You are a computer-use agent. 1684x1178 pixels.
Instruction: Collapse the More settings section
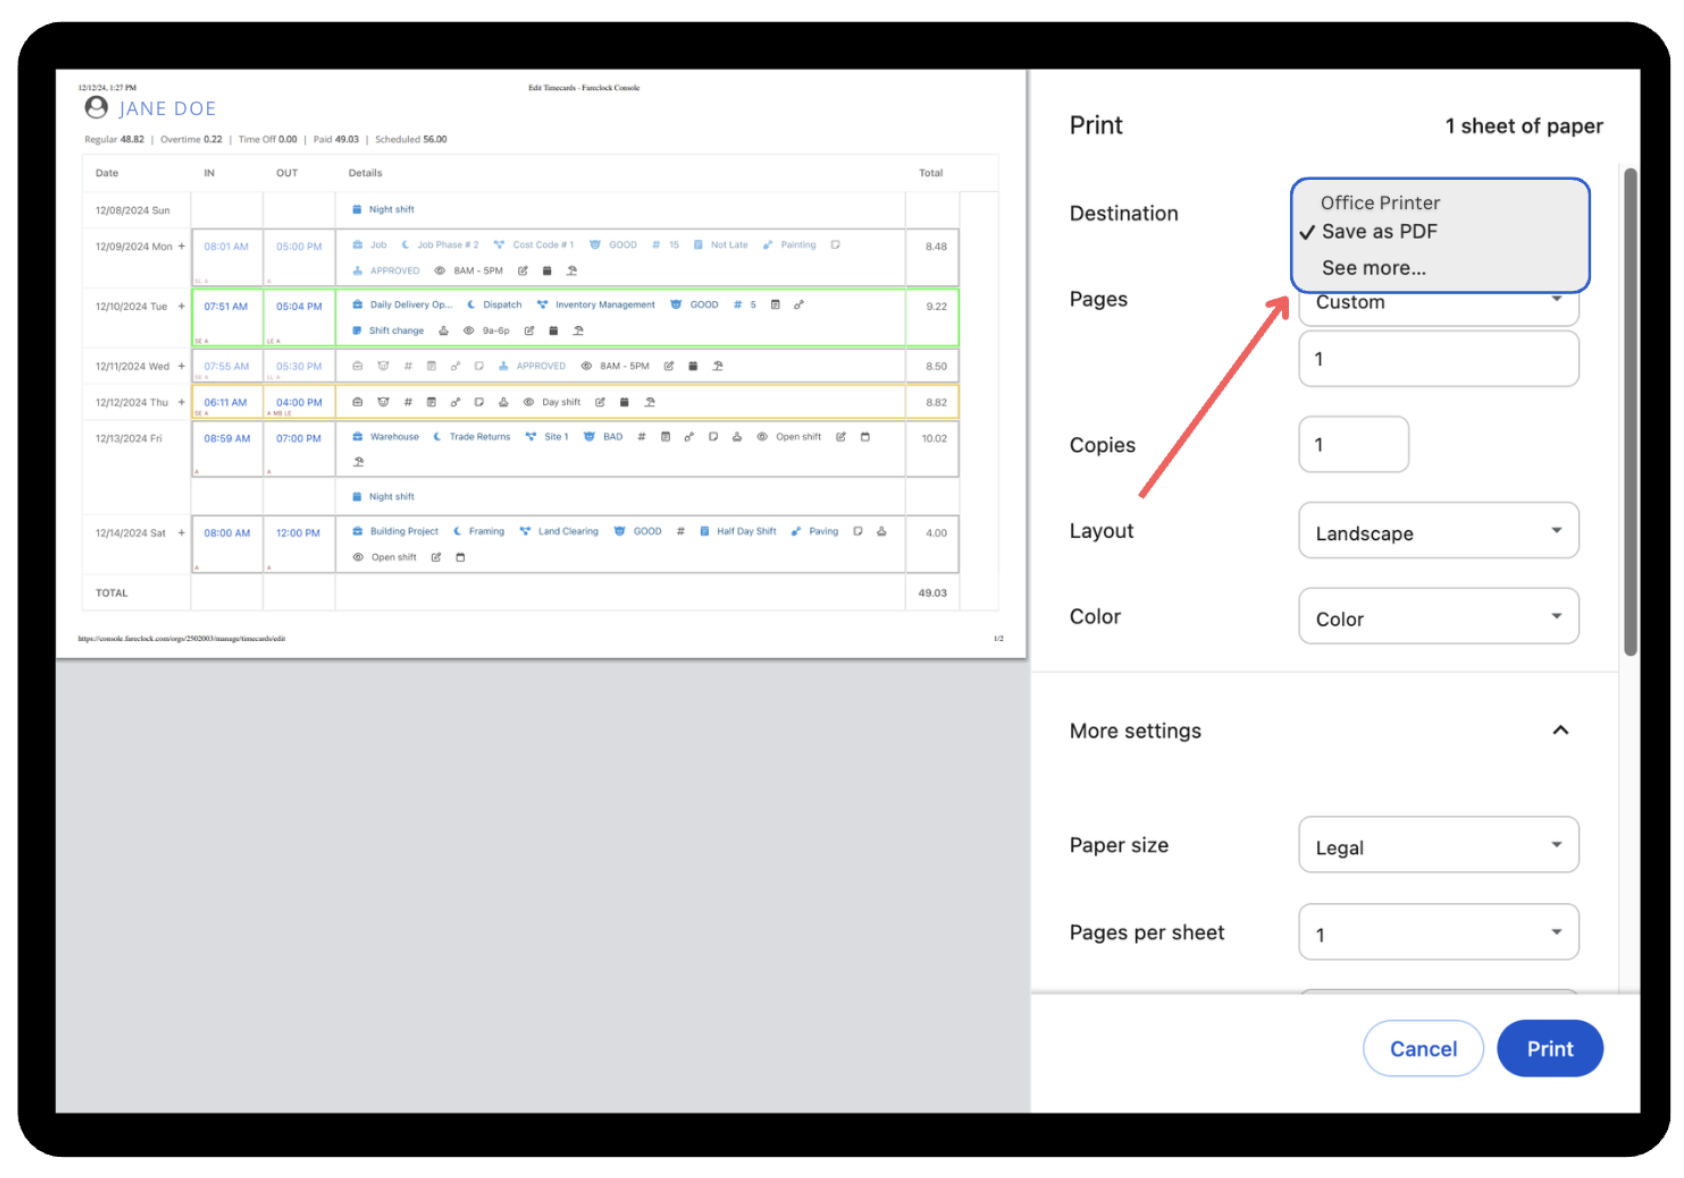[1559, 731]
